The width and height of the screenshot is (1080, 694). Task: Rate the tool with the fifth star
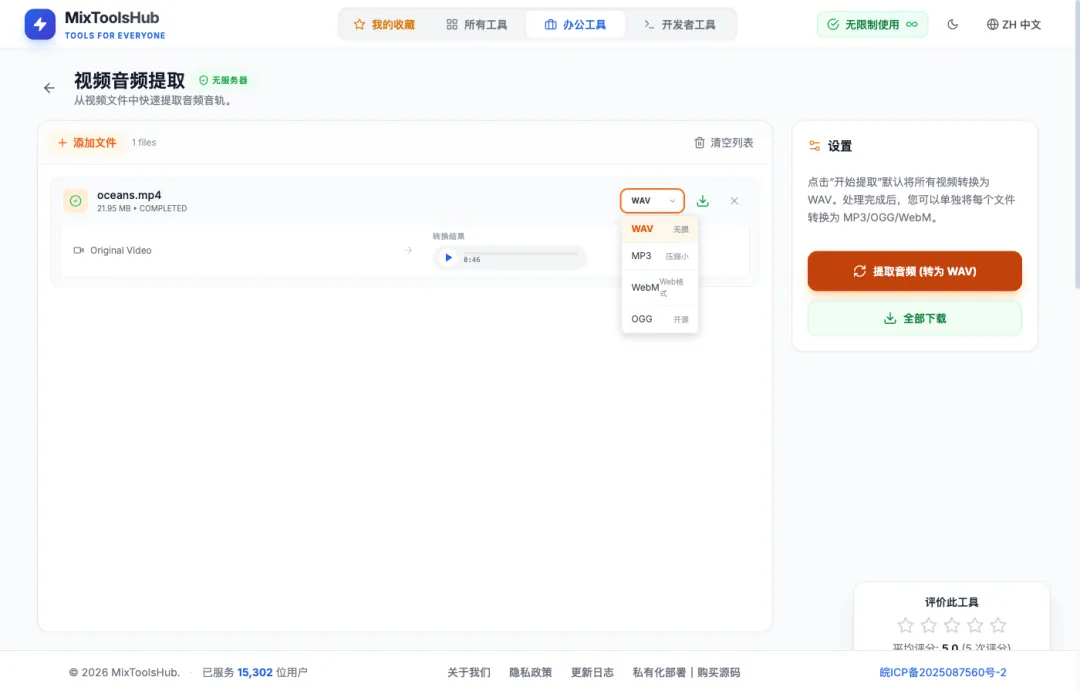[x=998, y=625]
